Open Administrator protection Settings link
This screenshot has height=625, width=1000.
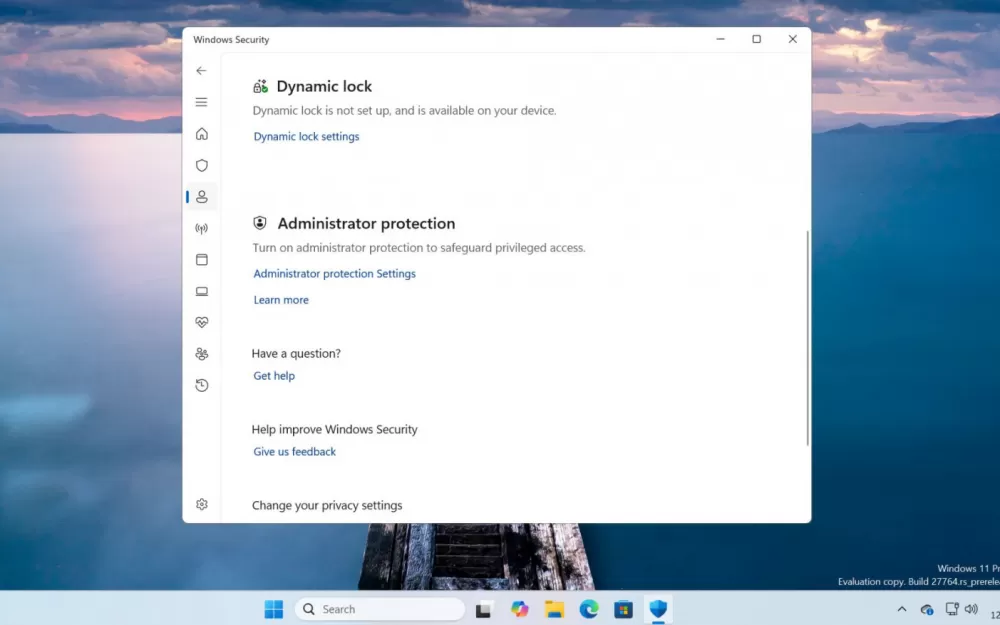(334, 274)
